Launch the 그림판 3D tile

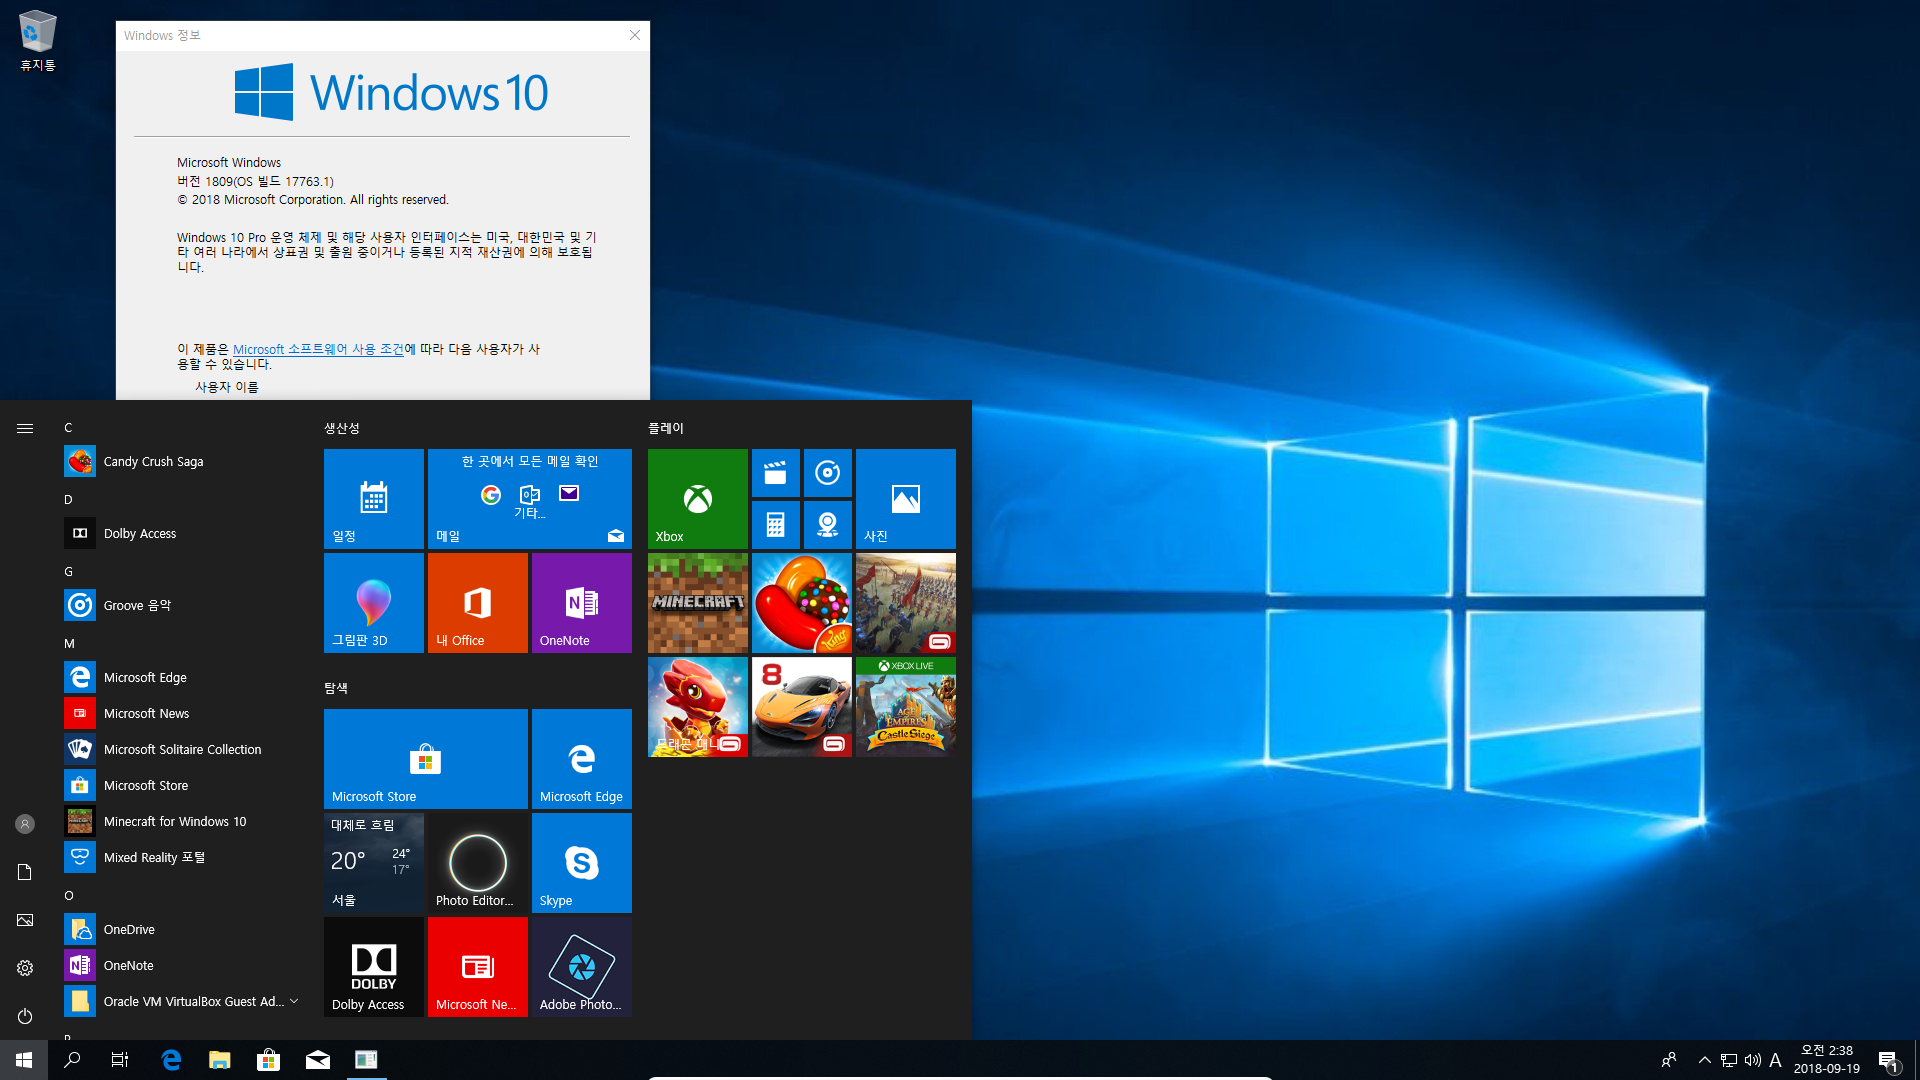(374, 603)
